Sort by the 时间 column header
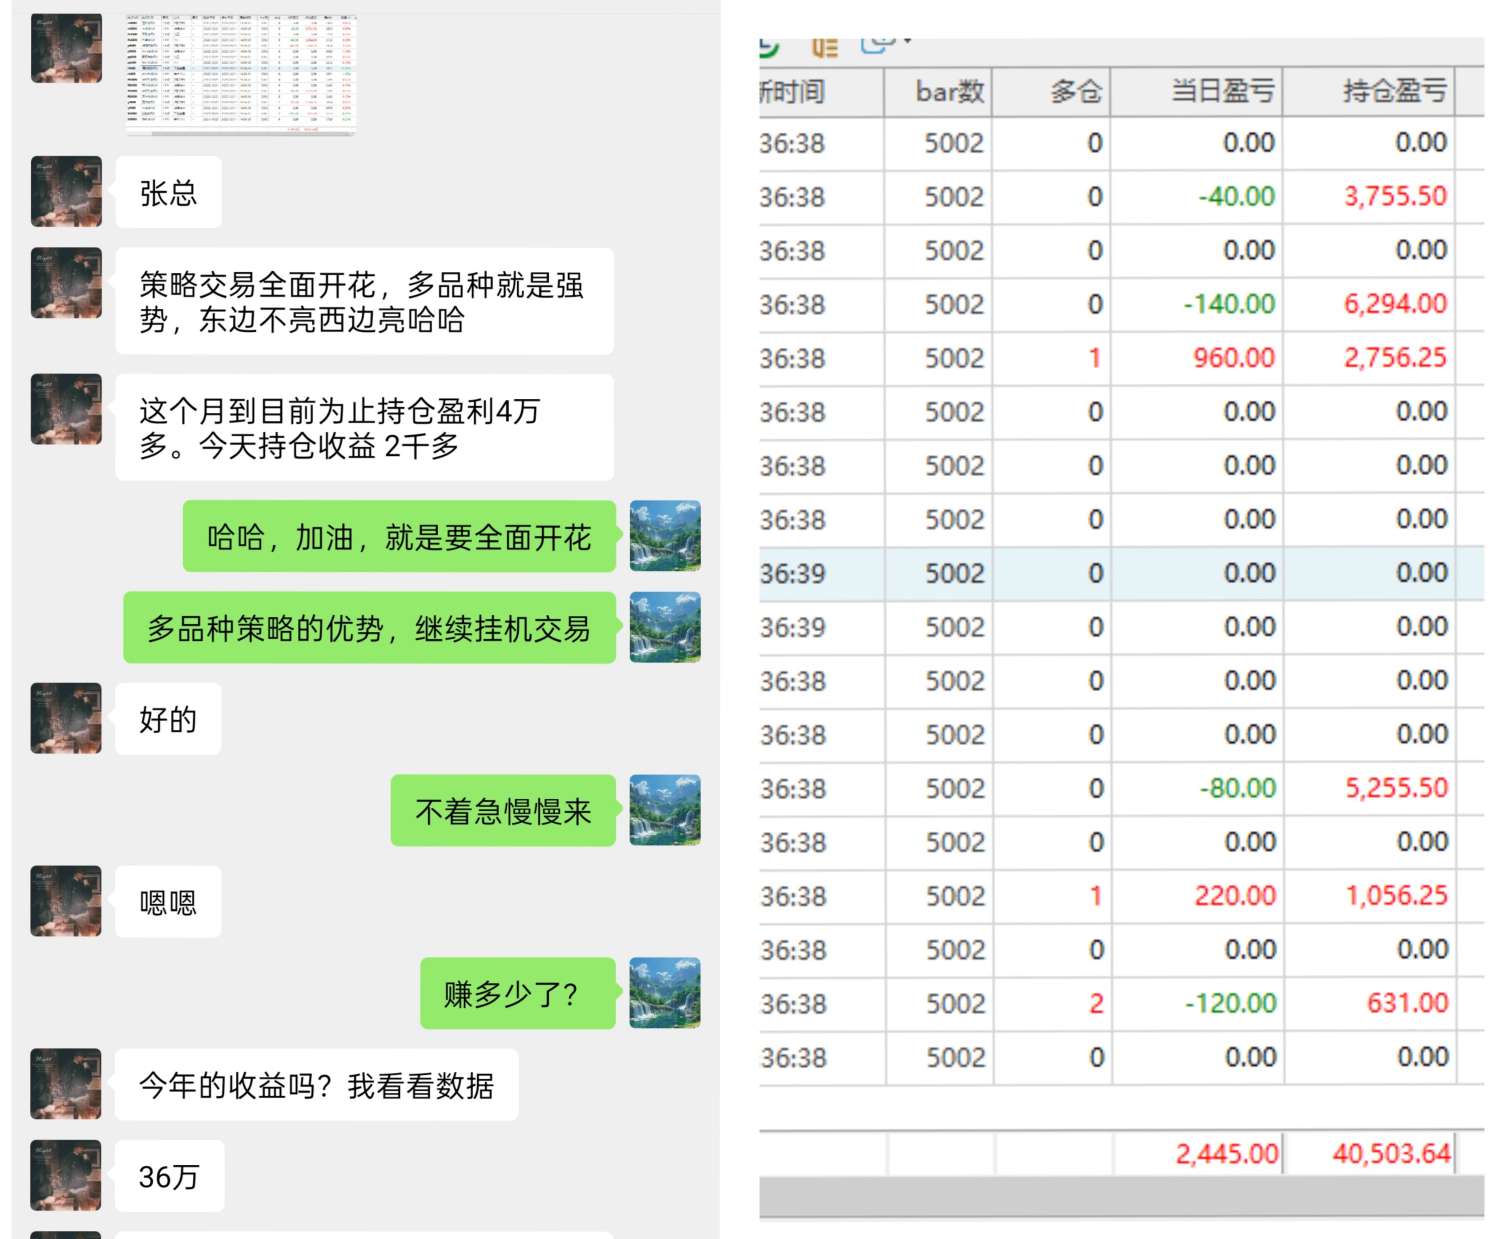Viewport: 1491px width, 1239px height. [x=820, y=91]
